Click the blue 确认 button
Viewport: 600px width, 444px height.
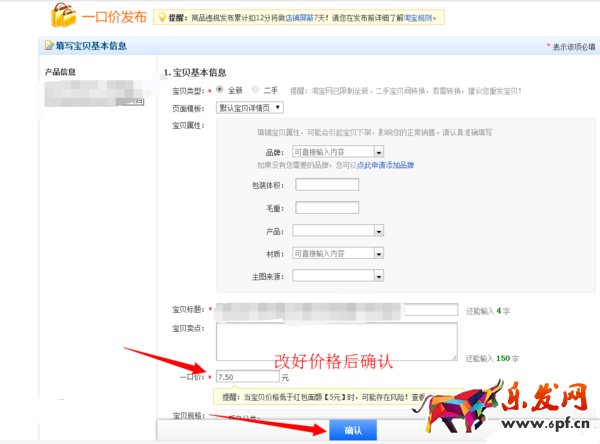353,430
